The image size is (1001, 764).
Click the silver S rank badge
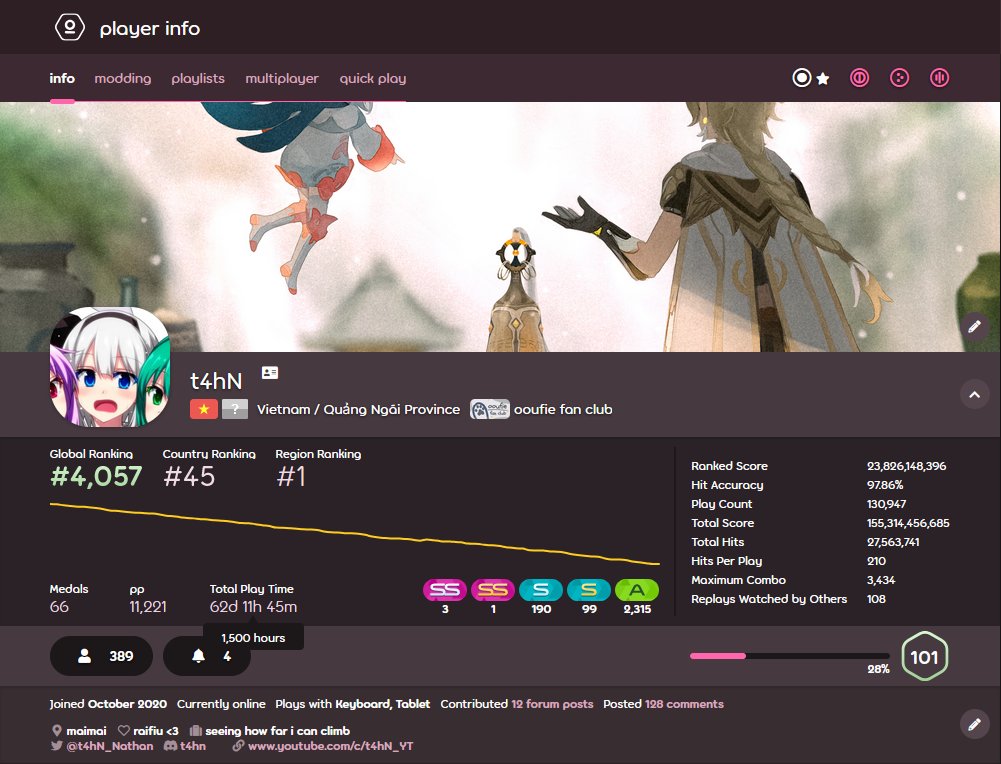pyautogui.click(x=541, y=590)
